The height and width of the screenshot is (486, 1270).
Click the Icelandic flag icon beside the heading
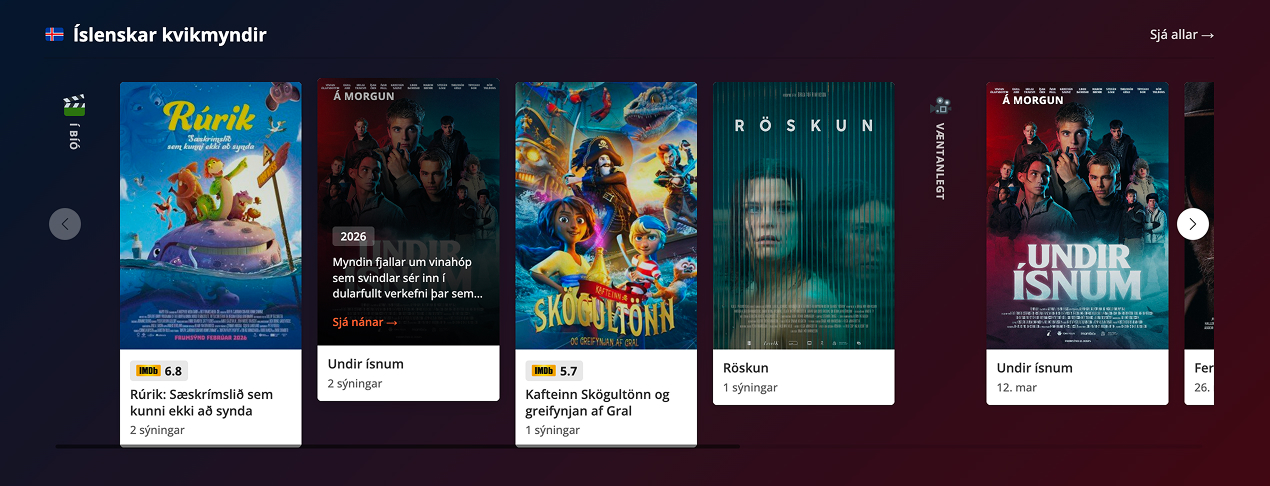tap(54, 35)
